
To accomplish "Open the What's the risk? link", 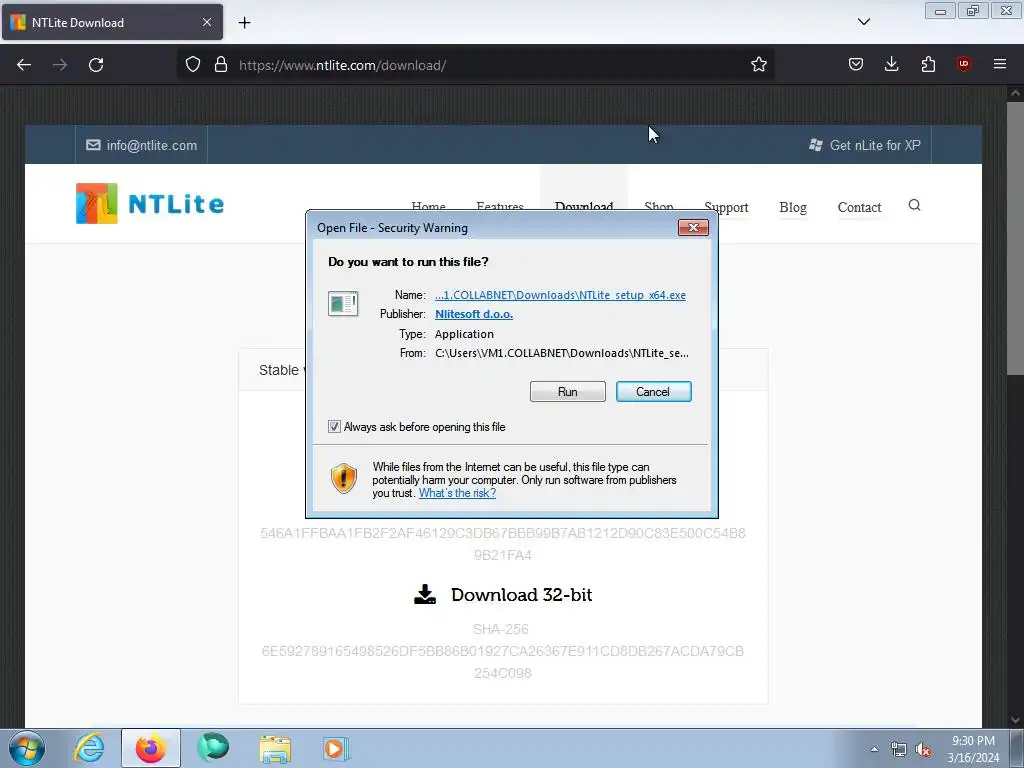I will click(x=457, y=493).
